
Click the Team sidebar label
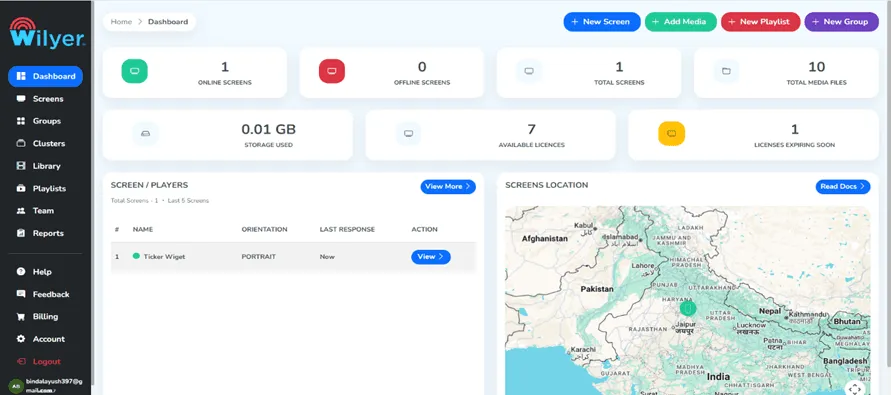[43, 211]
